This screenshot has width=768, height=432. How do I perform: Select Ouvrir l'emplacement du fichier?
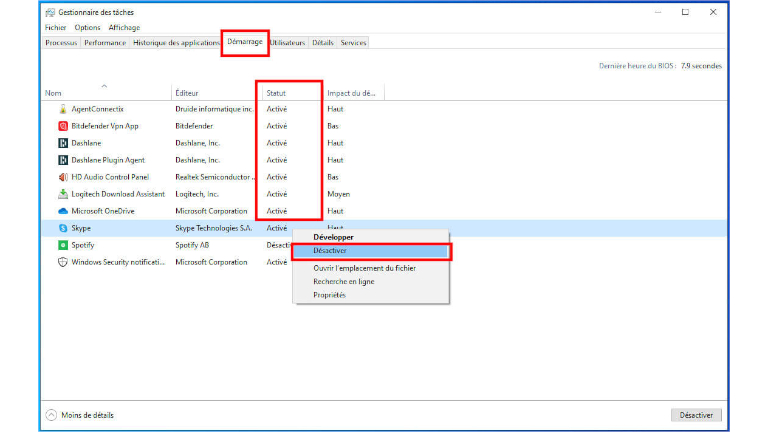[x=364, y=268]
